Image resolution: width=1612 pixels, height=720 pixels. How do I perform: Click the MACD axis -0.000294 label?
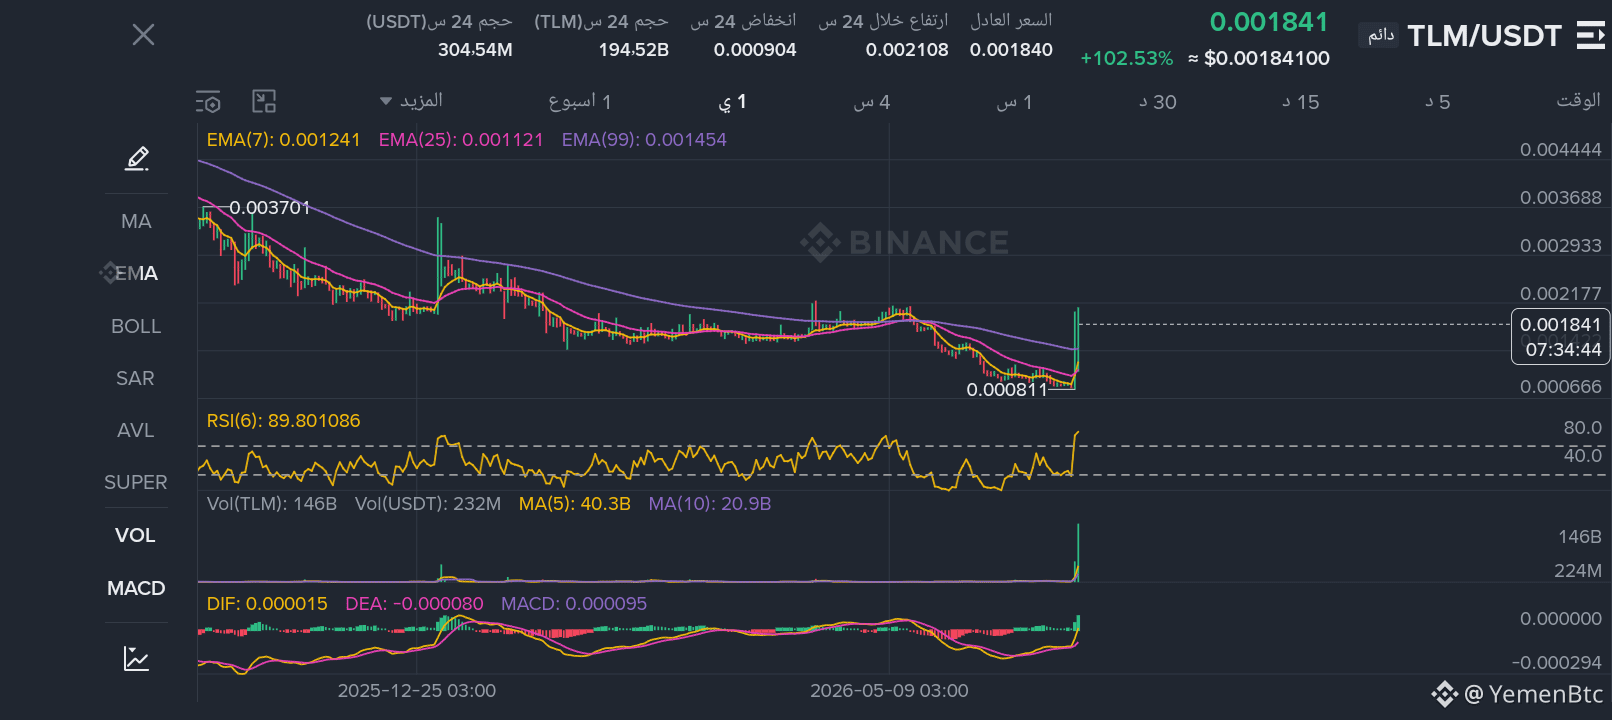pyautogui.click(x=1557, y=663)
